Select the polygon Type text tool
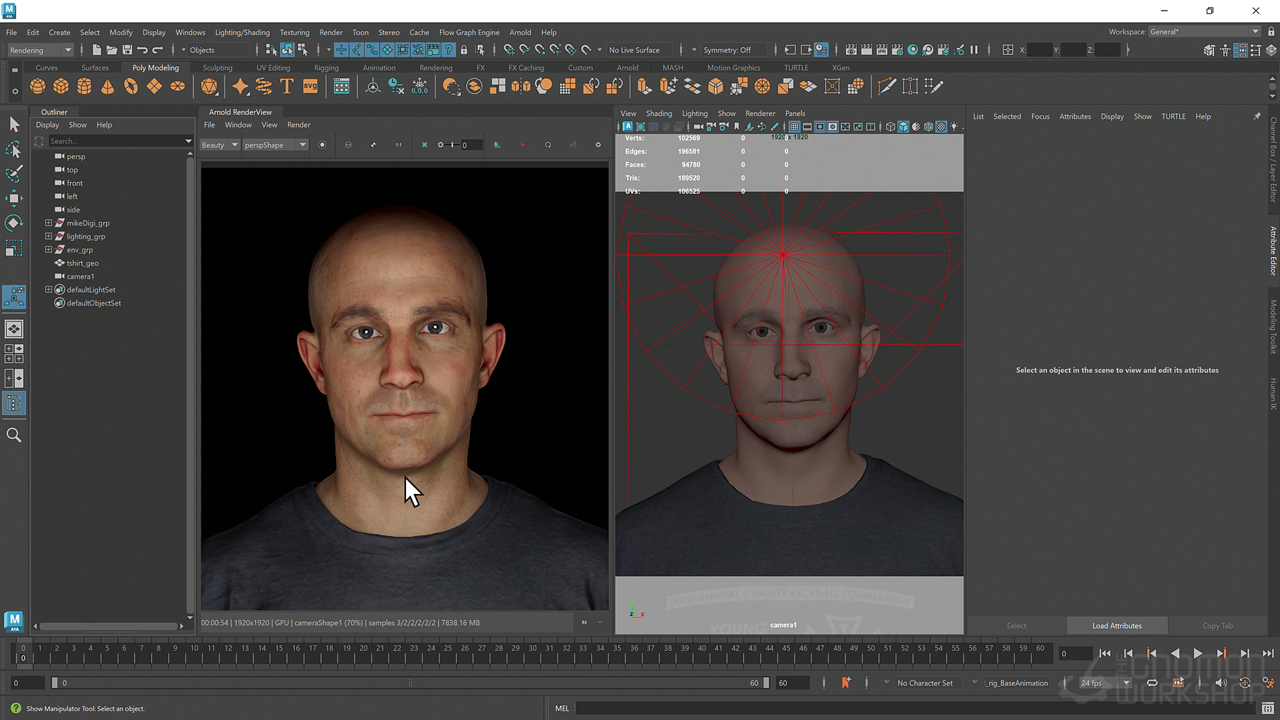This screenshot has height=720, width=1280. pyautogui.click(x=287, y=87)
